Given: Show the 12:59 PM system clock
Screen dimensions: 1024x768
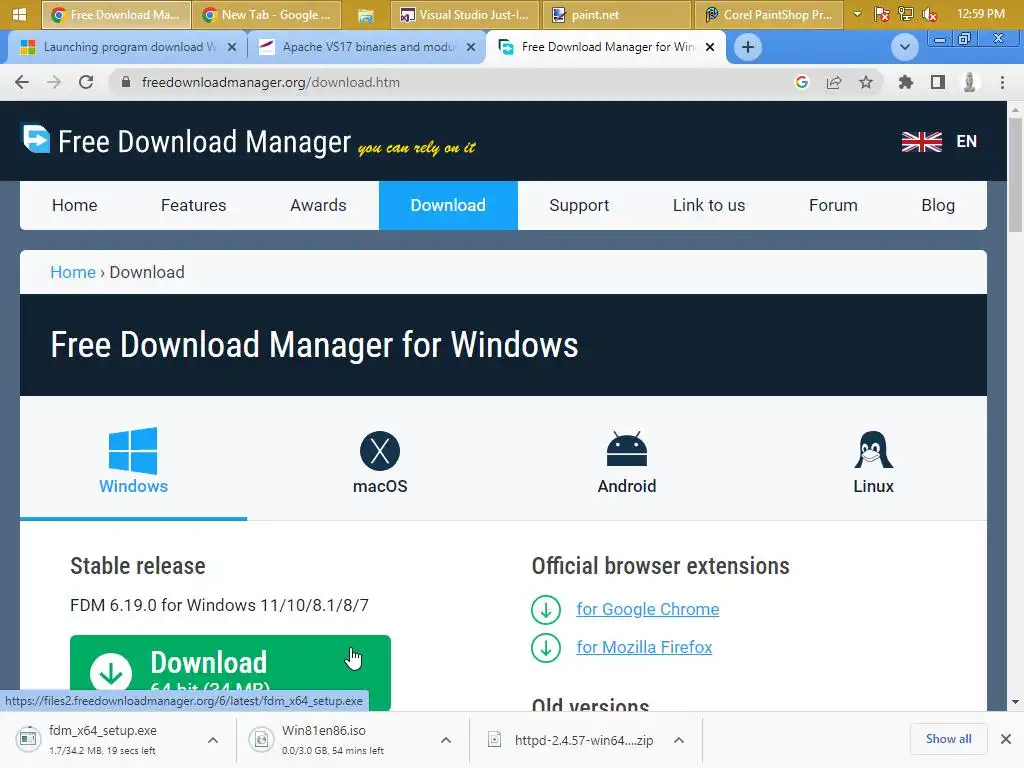Looking at the screenshot, I should point(980,14).
